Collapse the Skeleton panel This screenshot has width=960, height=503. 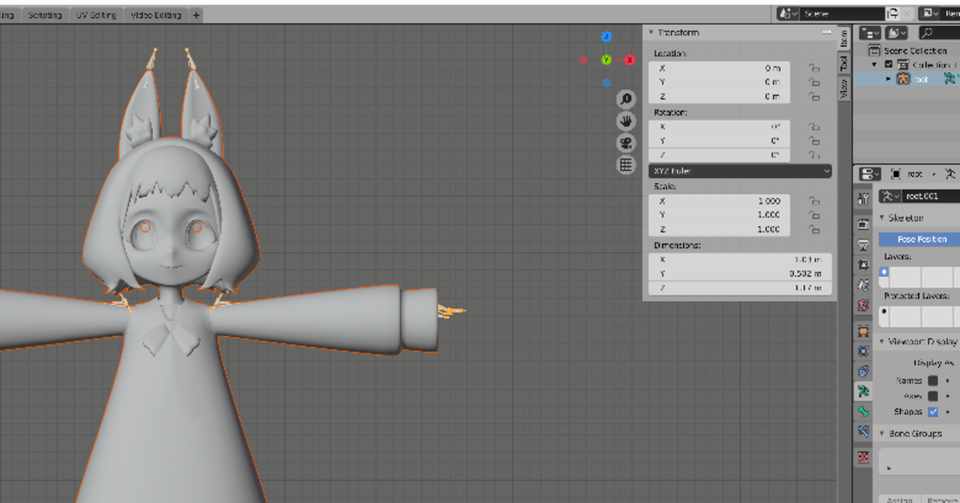pos(882,218)
